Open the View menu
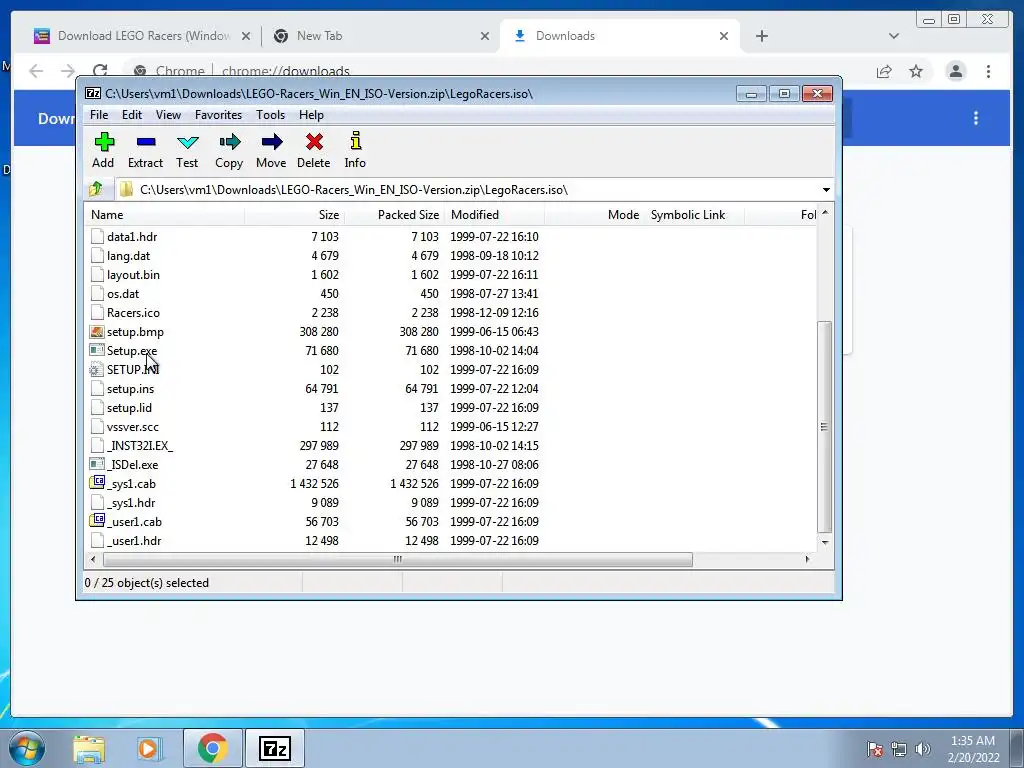This screenshot has height=768, width=1024. (x=168, y=115)
